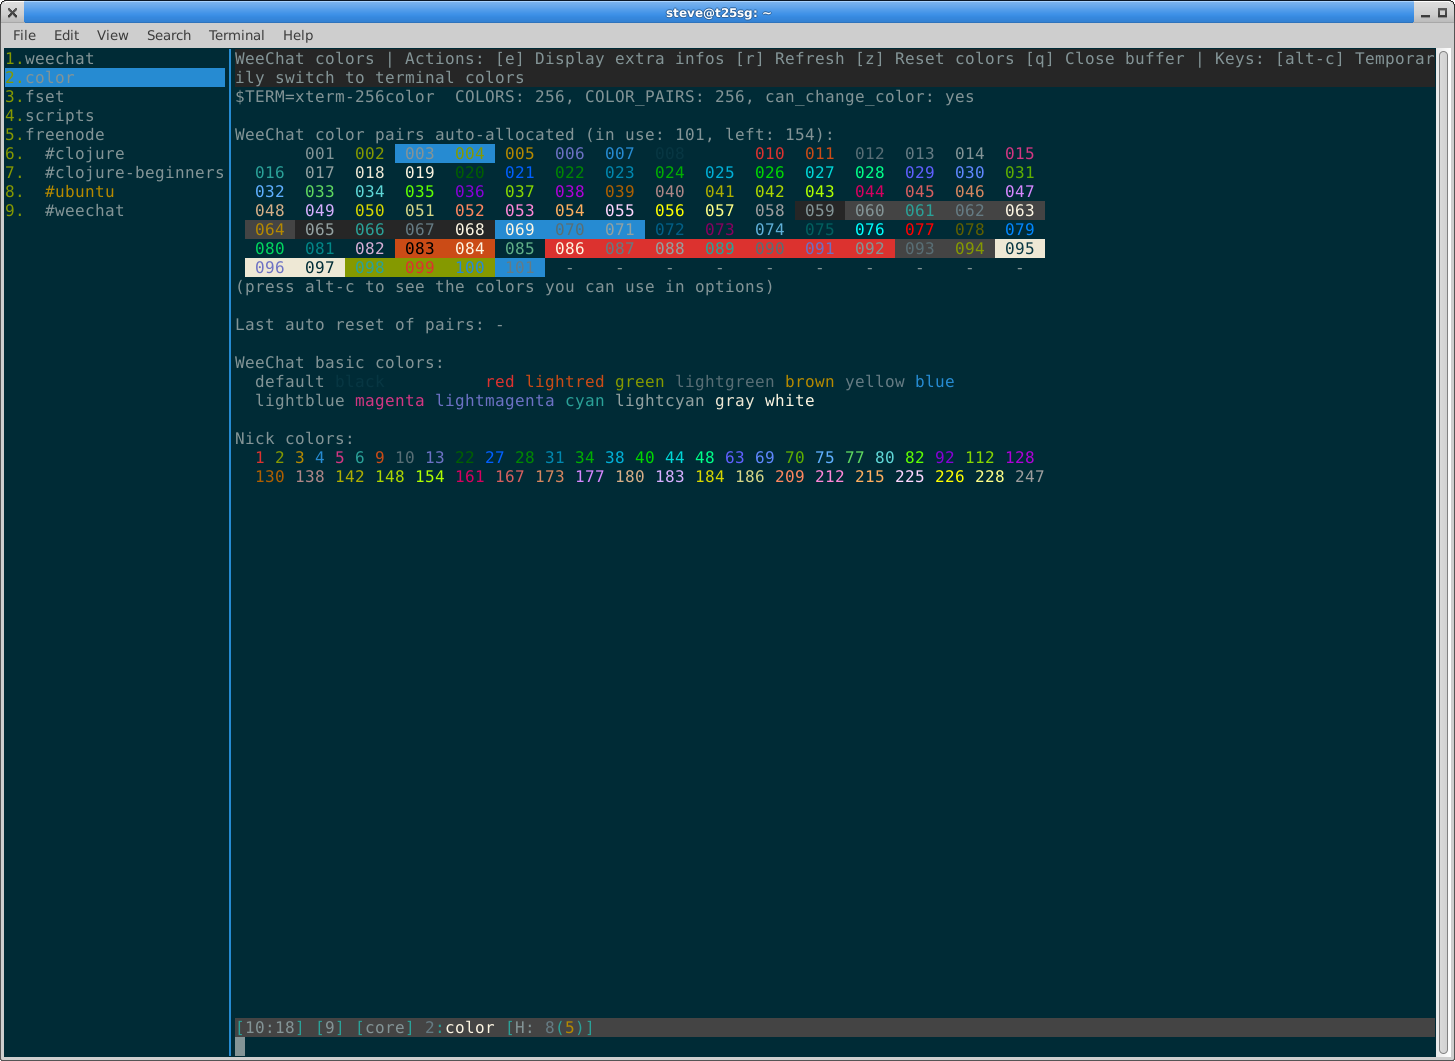Select the 5.freenode buffer
This screenshot has width=1455, height=1061.
[55, 135]
